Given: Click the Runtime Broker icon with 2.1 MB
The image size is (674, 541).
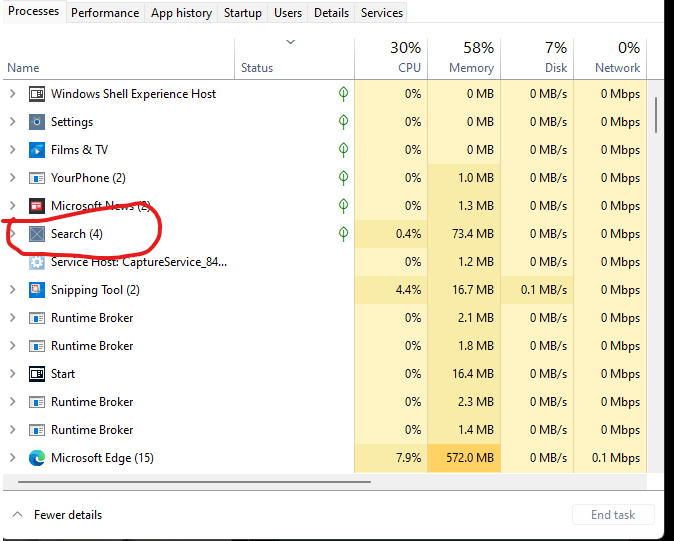Looking at the screenshot, I should click(x=37, y=318).
